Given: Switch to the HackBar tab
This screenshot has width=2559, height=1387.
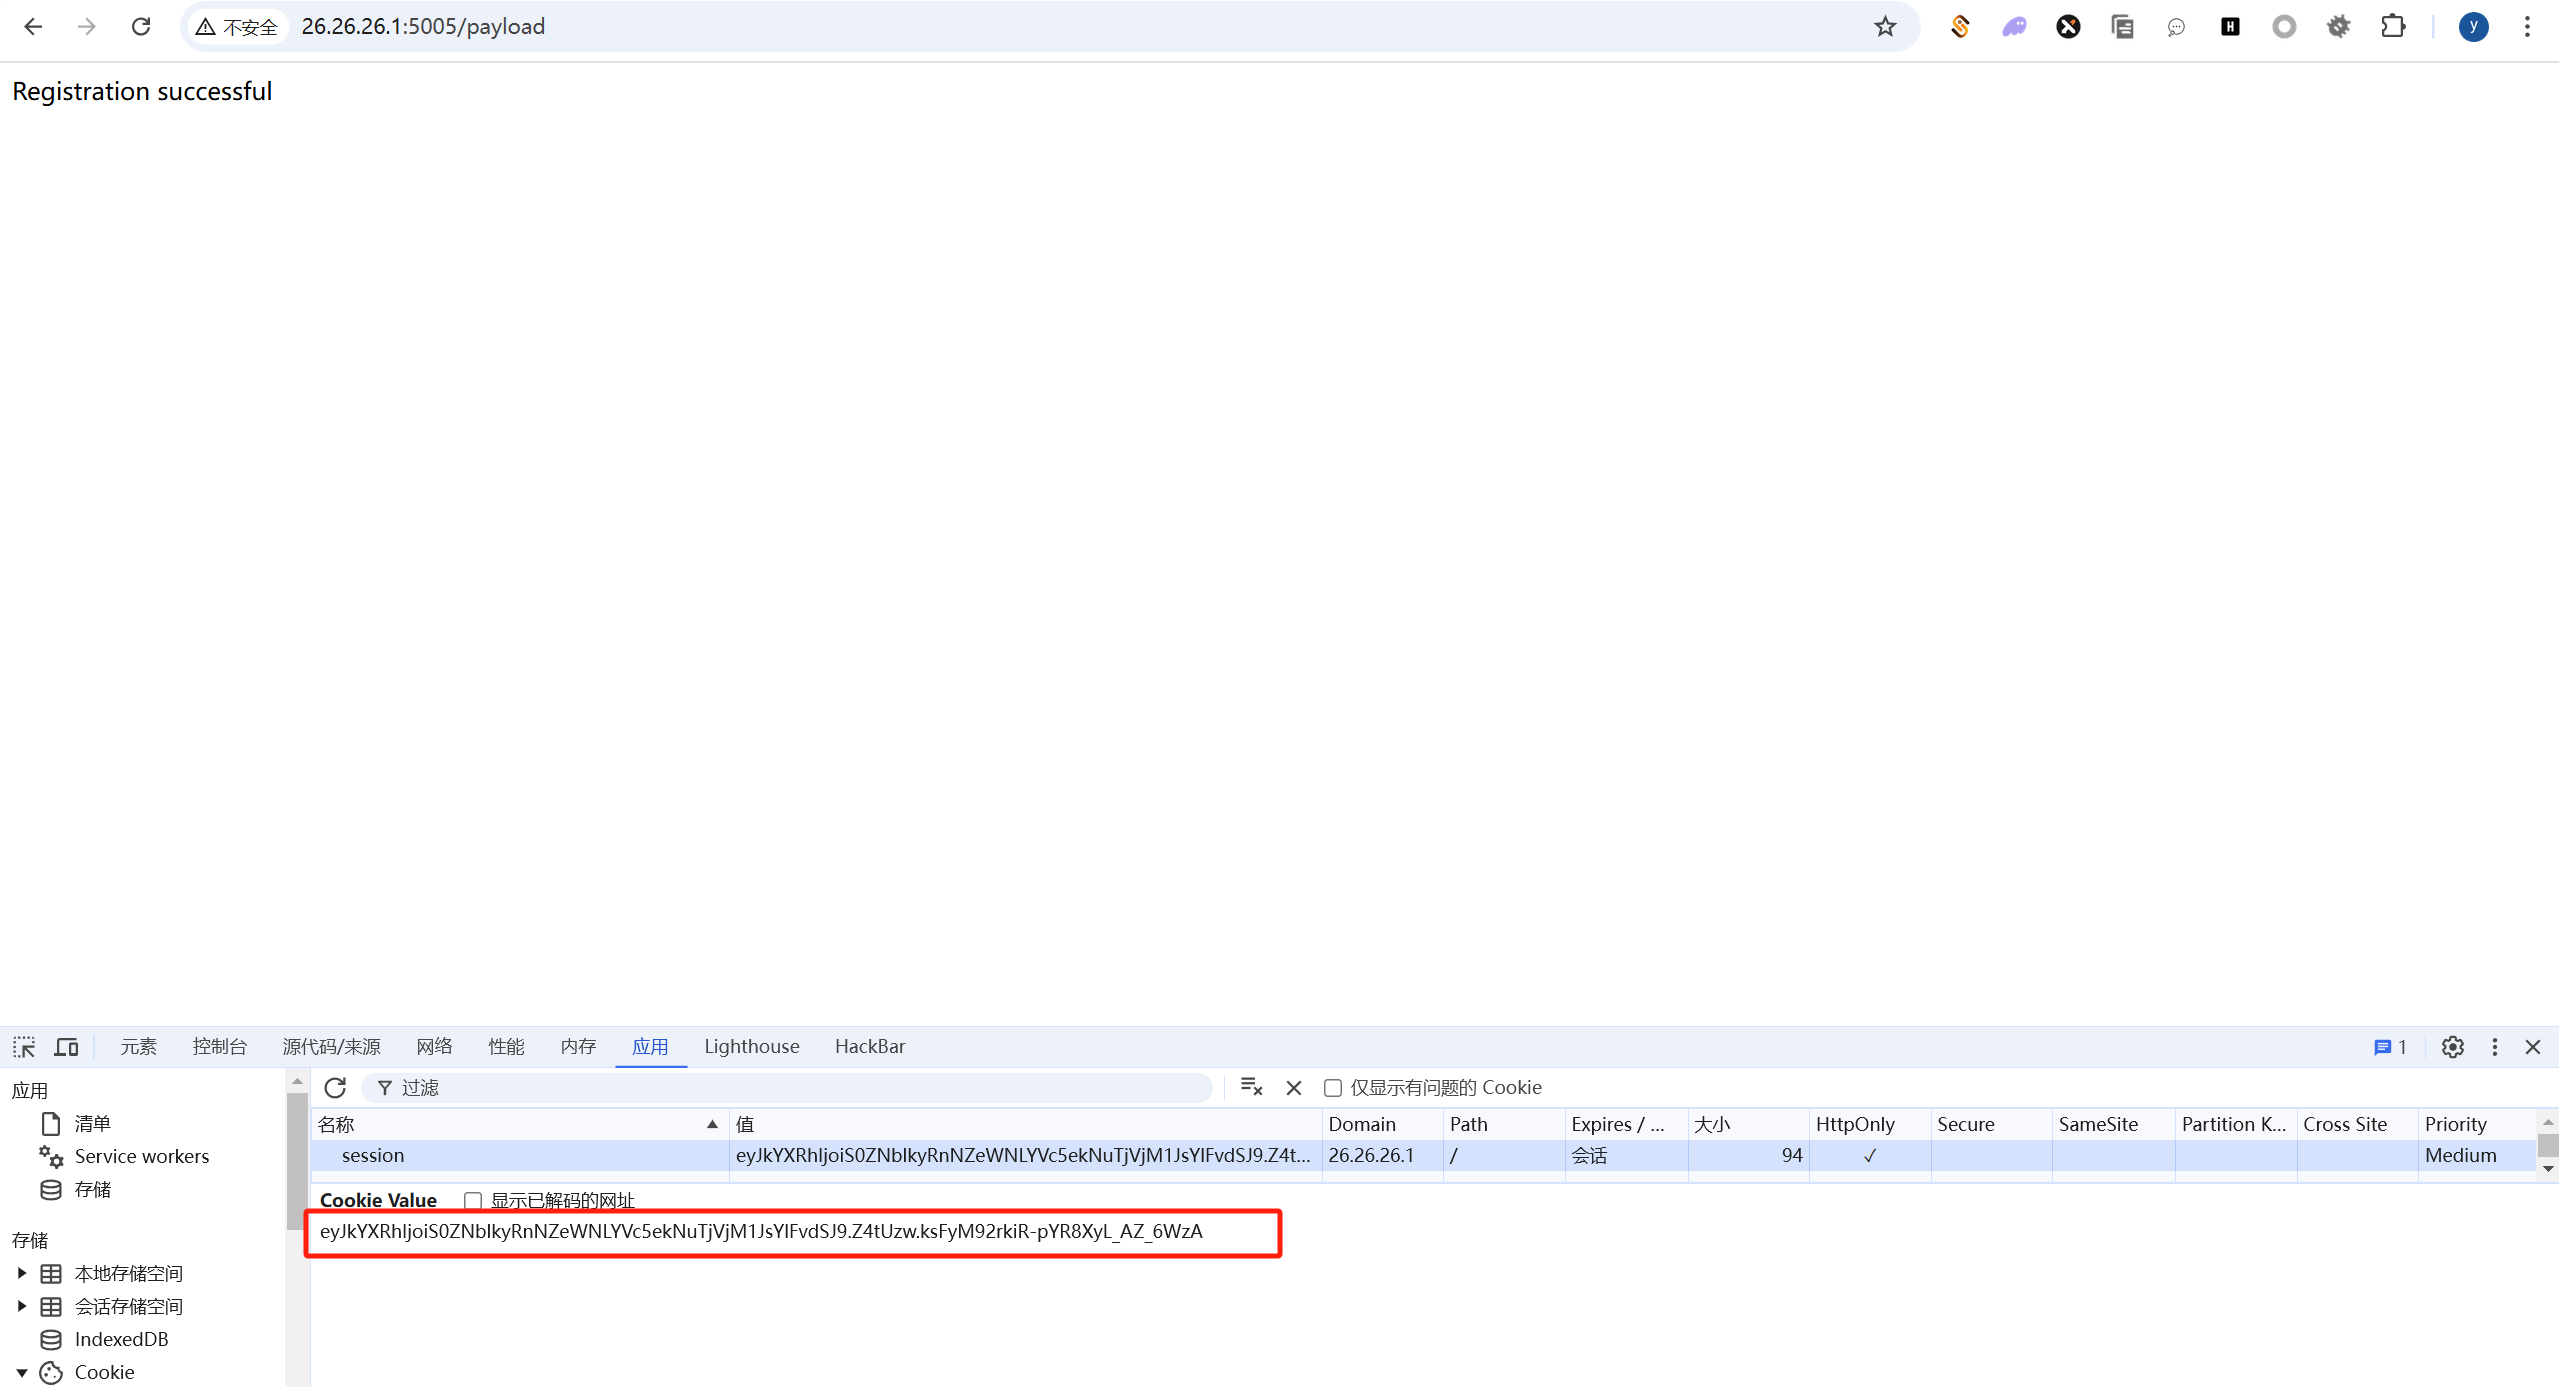Looking at the screenshot, I should [x=869, y=1046].
